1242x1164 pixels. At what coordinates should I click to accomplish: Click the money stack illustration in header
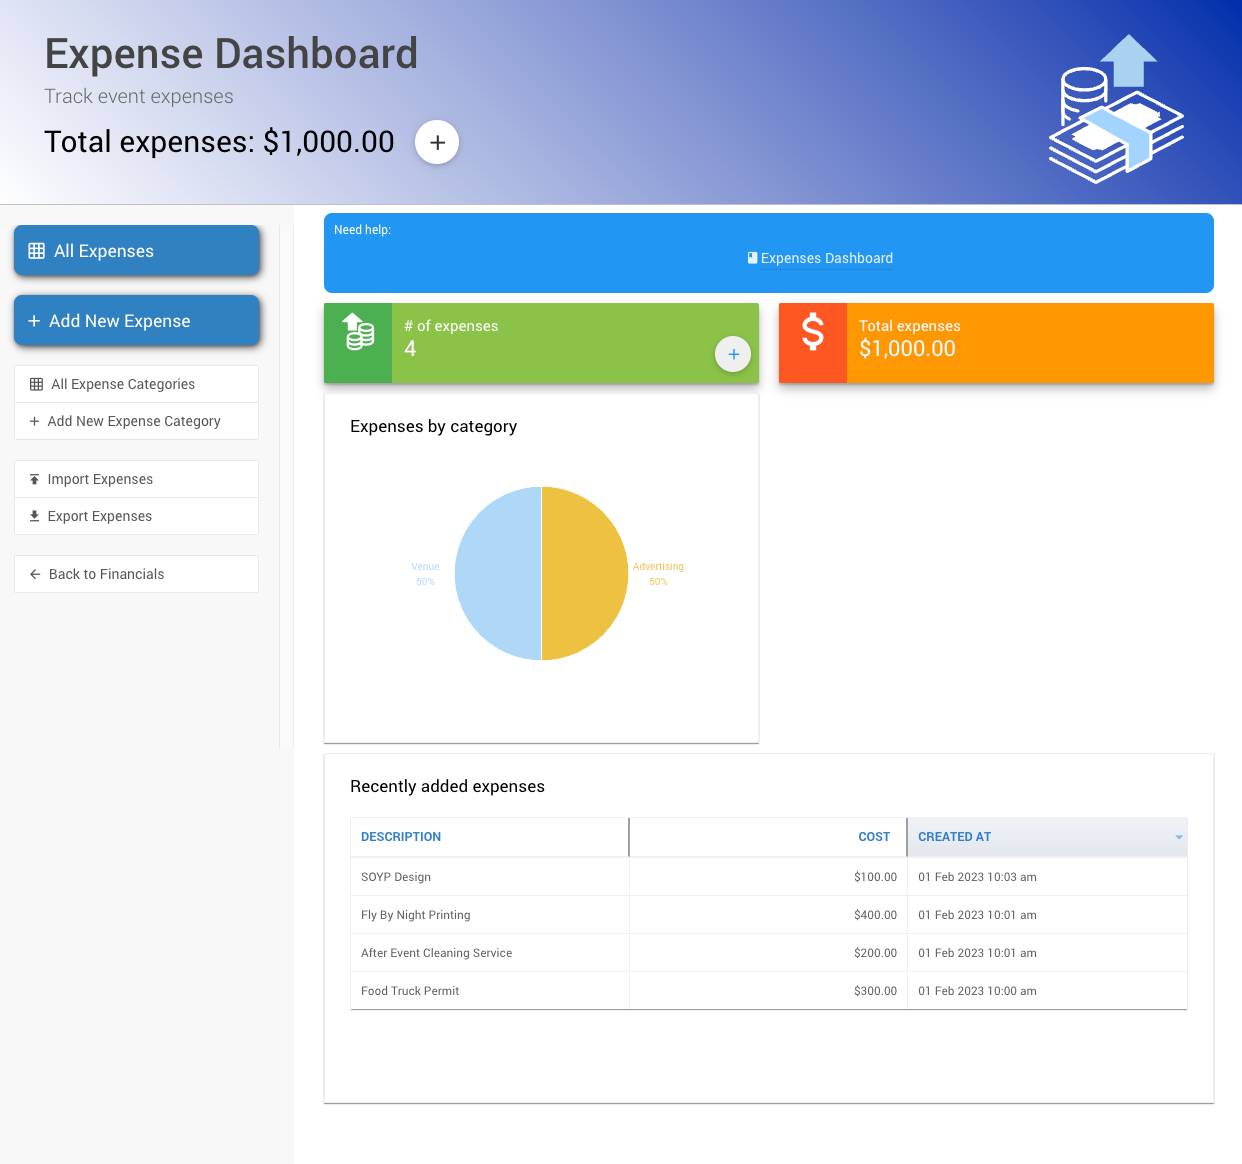[1116, 110]
